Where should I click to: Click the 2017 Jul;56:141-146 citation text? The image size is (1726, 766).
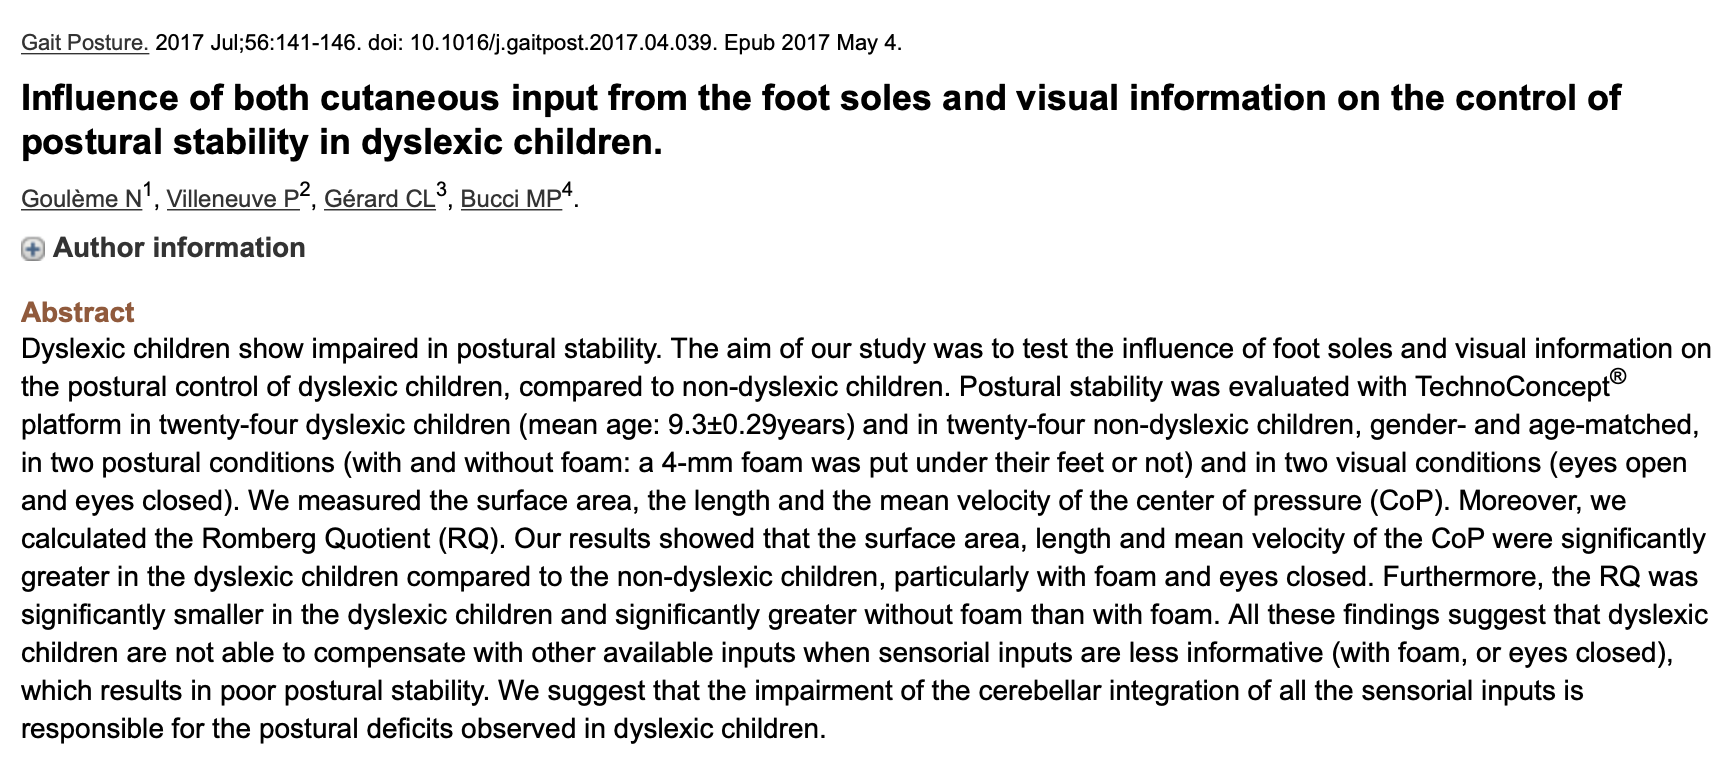pyautogui.click(x=256, y=43)
